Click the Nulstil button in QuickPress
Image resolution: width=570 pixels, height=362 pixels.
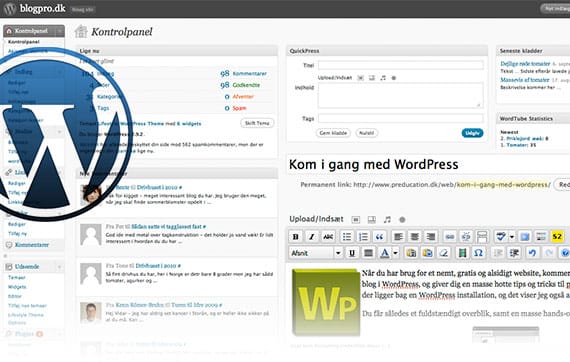point(366,133)
